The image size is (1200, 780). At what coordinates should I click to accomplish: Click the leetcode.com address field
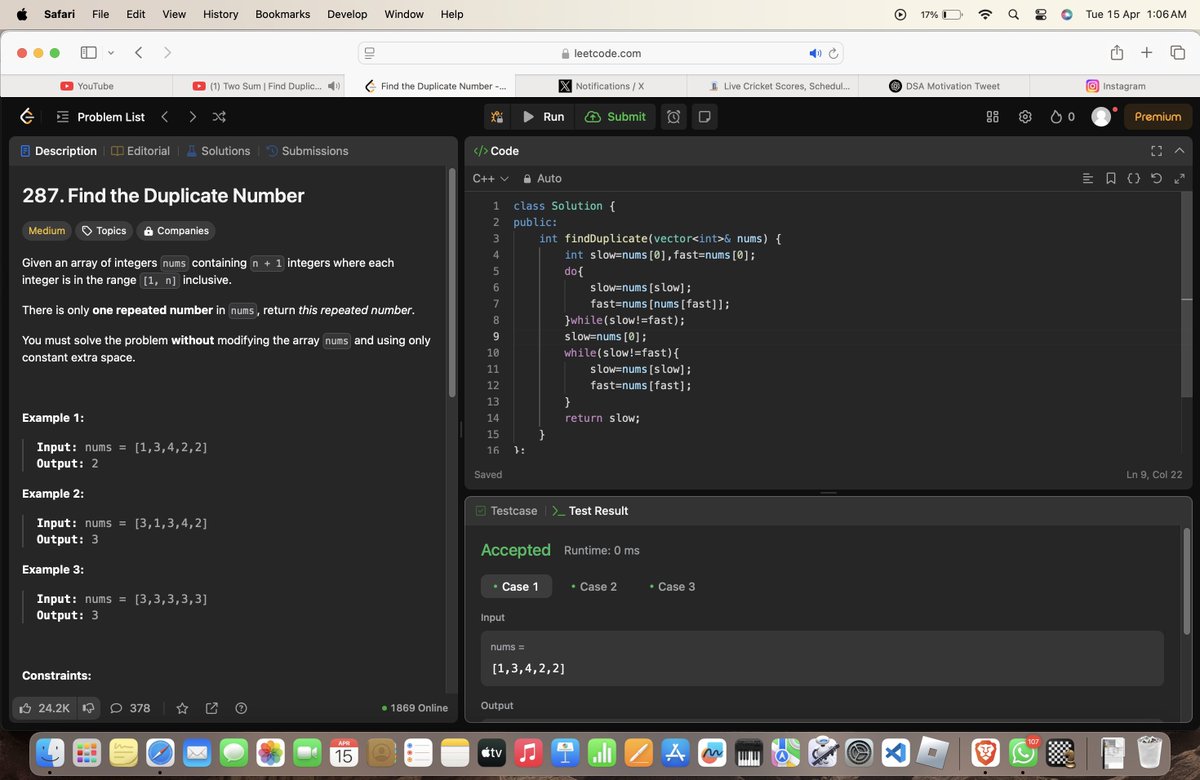[x=601, y=53]
